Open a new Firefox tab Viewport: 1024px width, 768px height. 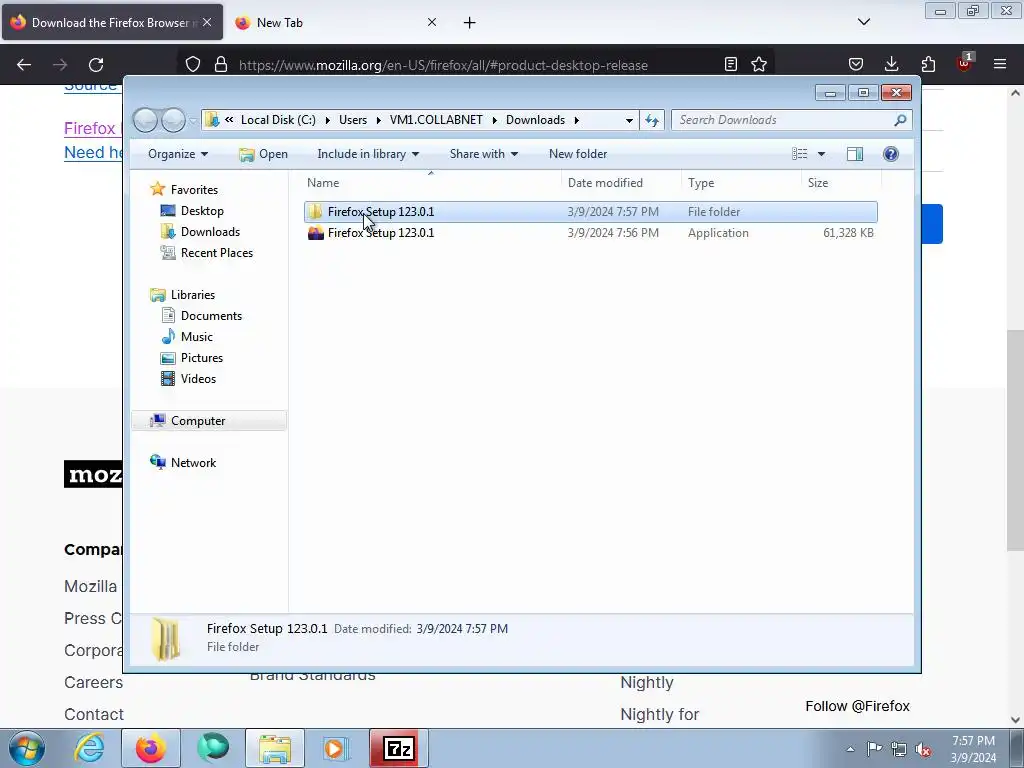click(x=470, y=23)
